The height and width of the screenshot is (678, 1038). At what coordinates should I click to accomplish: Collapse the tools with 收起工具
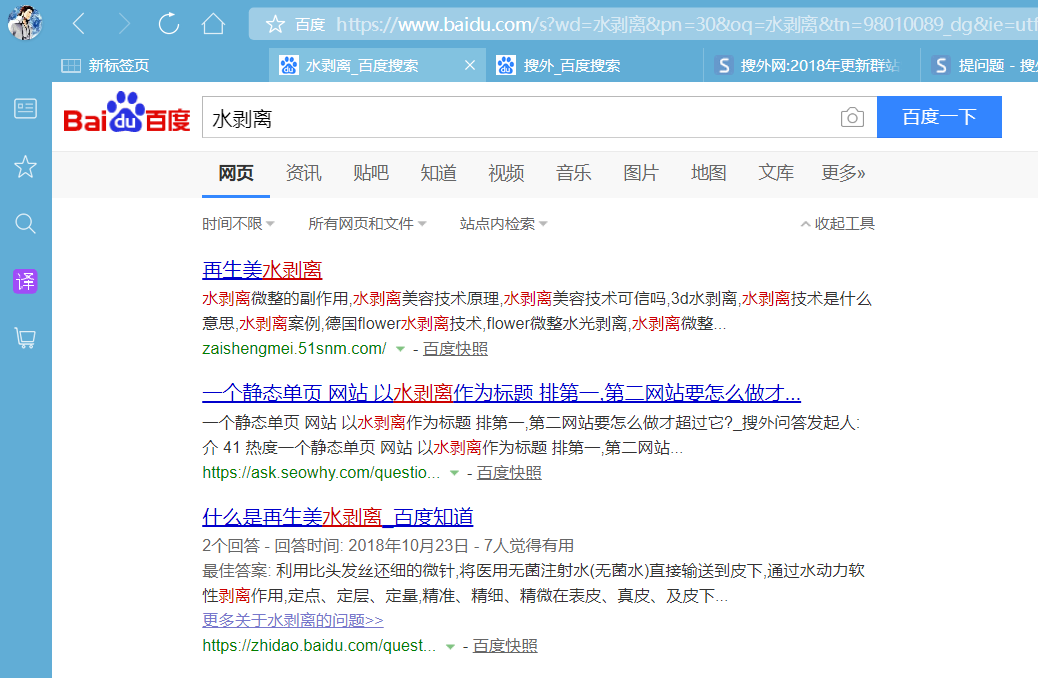(x=838, y=224)
